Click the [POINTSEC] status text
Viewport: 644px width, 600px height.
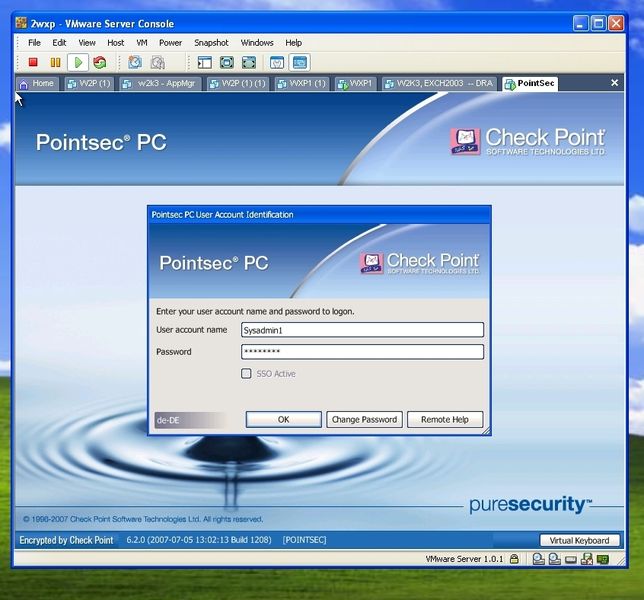[304, 540]
